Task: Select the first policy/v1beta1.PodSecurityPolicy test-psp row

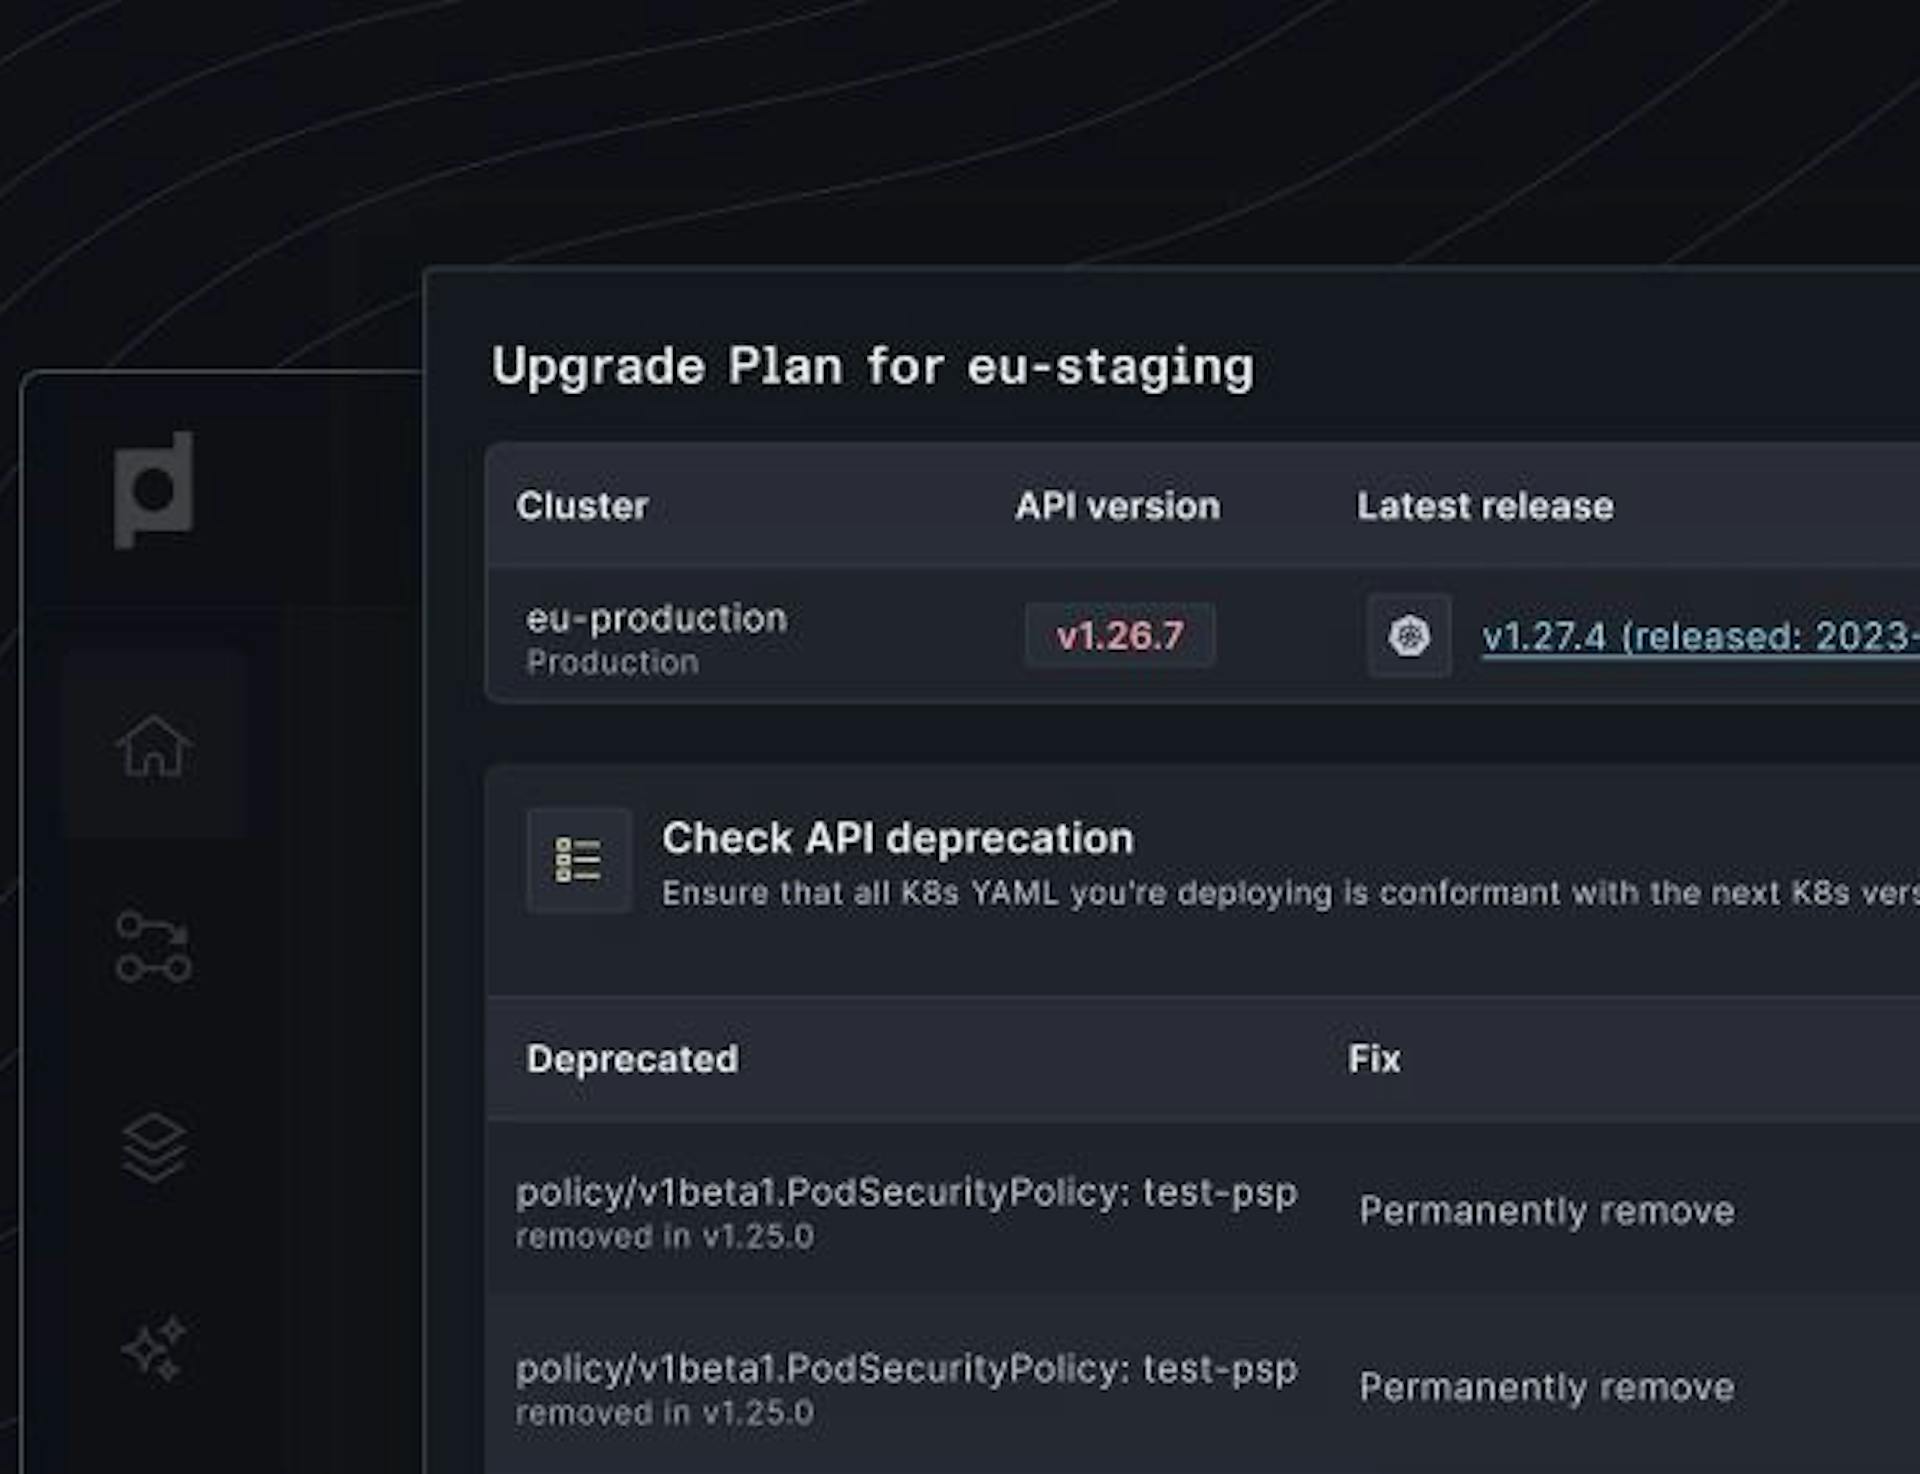Action: tap(1202, 1210)
